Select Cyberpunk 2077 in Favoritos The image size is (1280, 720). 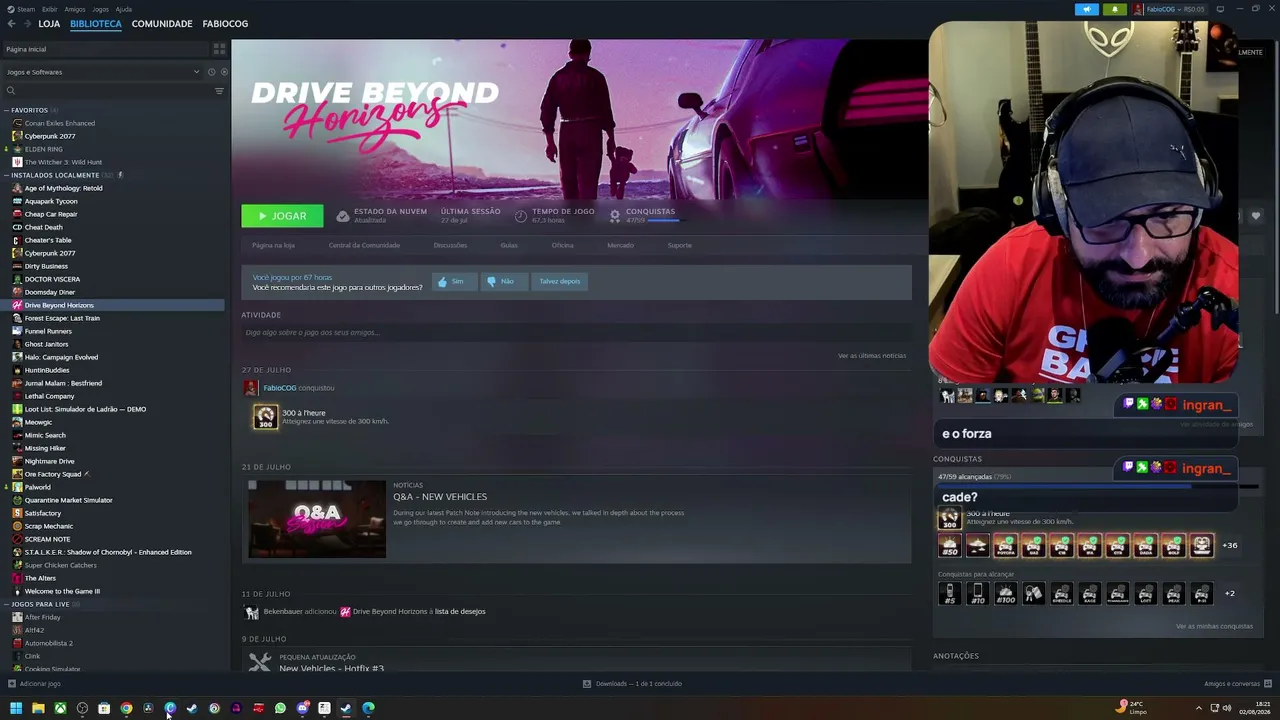(50, 136)
